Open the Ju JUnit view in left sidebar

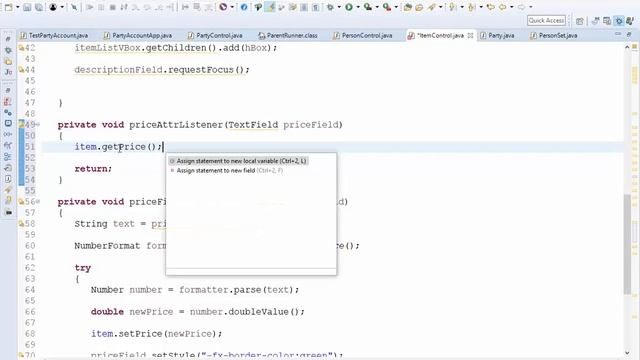8,72
